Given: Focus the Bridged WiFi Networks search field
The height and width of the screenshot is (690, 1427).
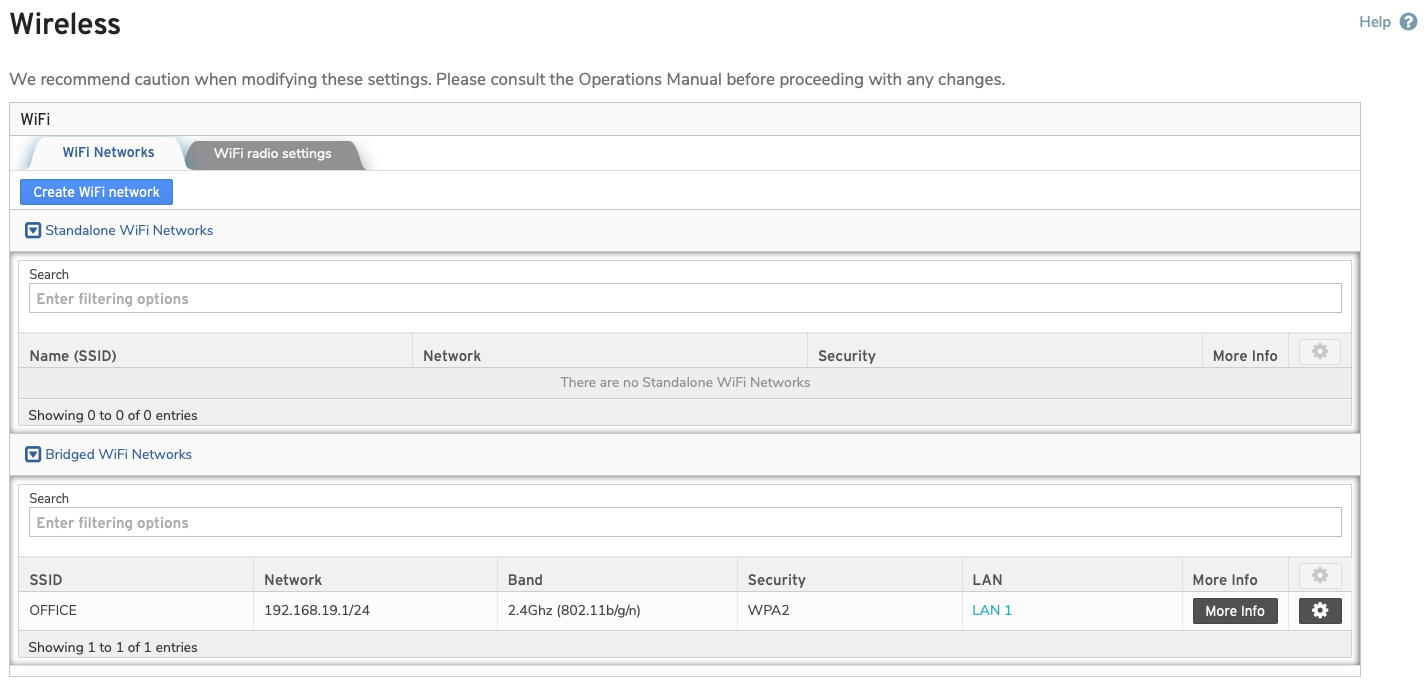Looking at the screenshot, I should pos(684,523).
